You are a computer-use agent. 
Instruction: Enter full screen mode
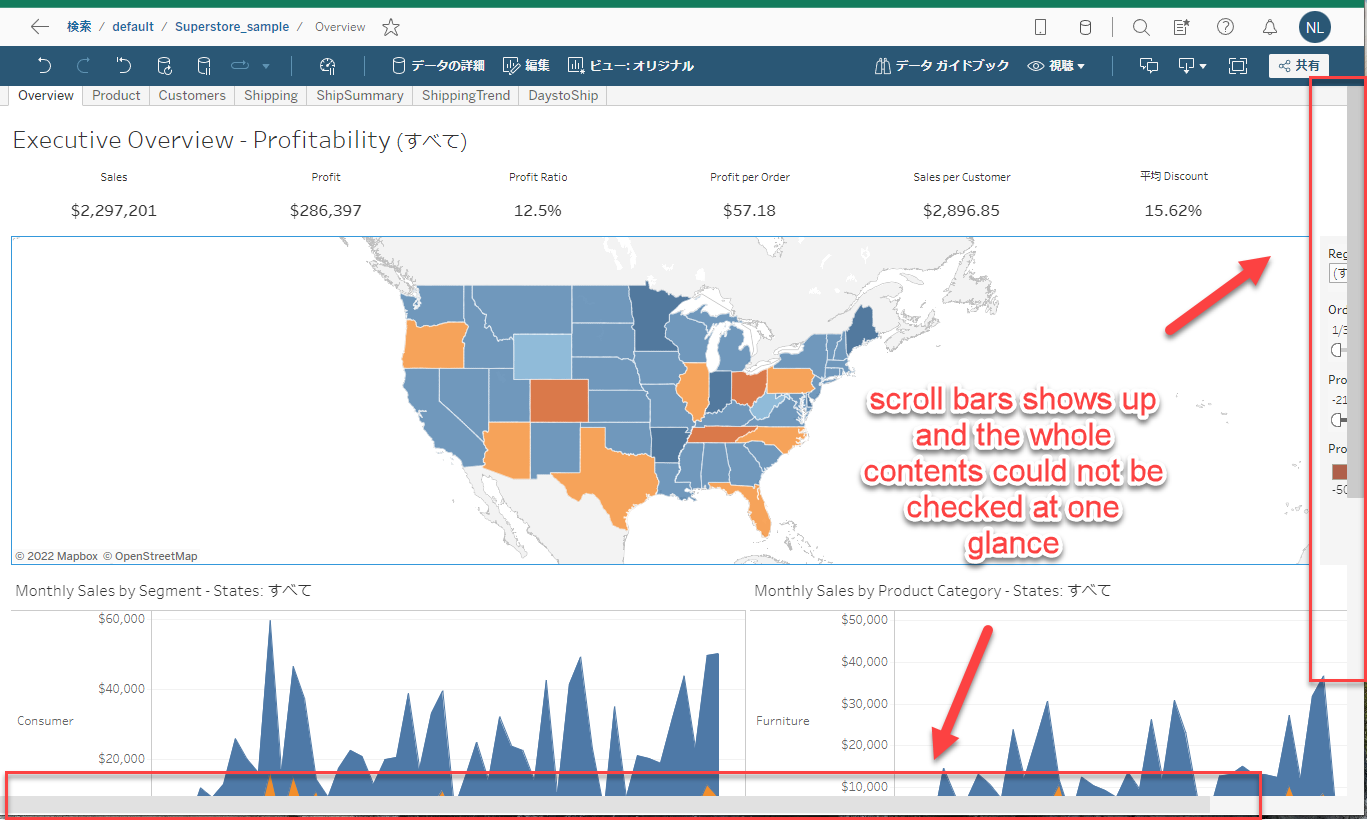pyautogui.click(x=1238, y=66)
